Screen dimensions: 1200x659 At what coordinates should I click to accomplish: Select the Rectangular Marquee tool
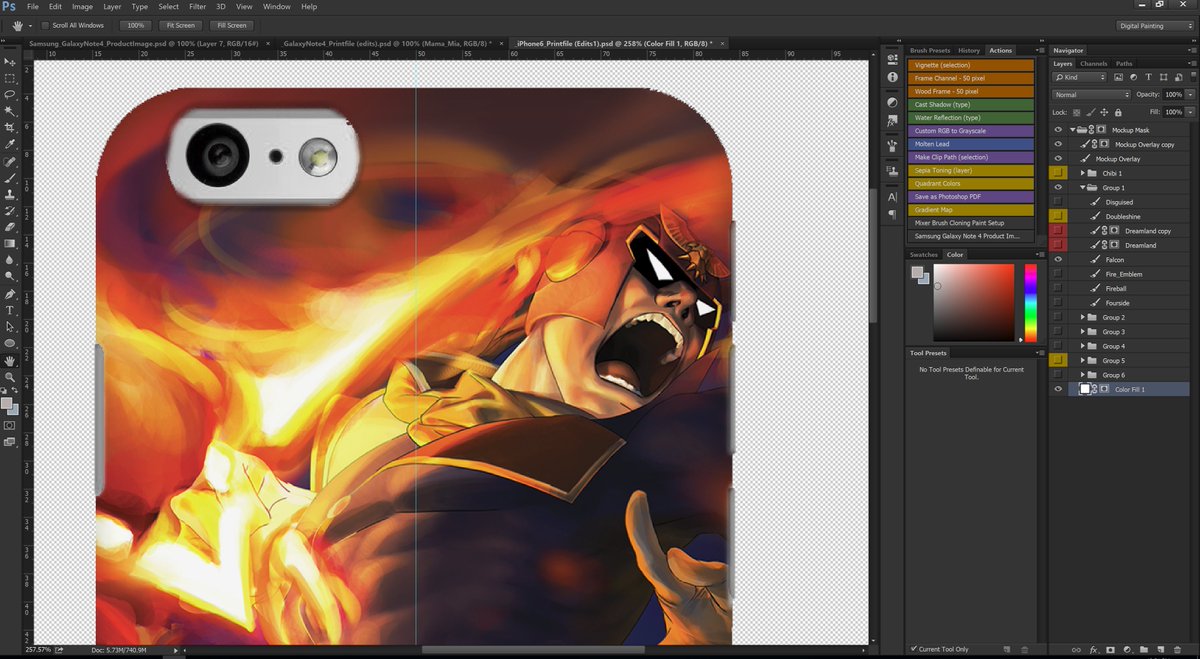(x=10, y=78)
